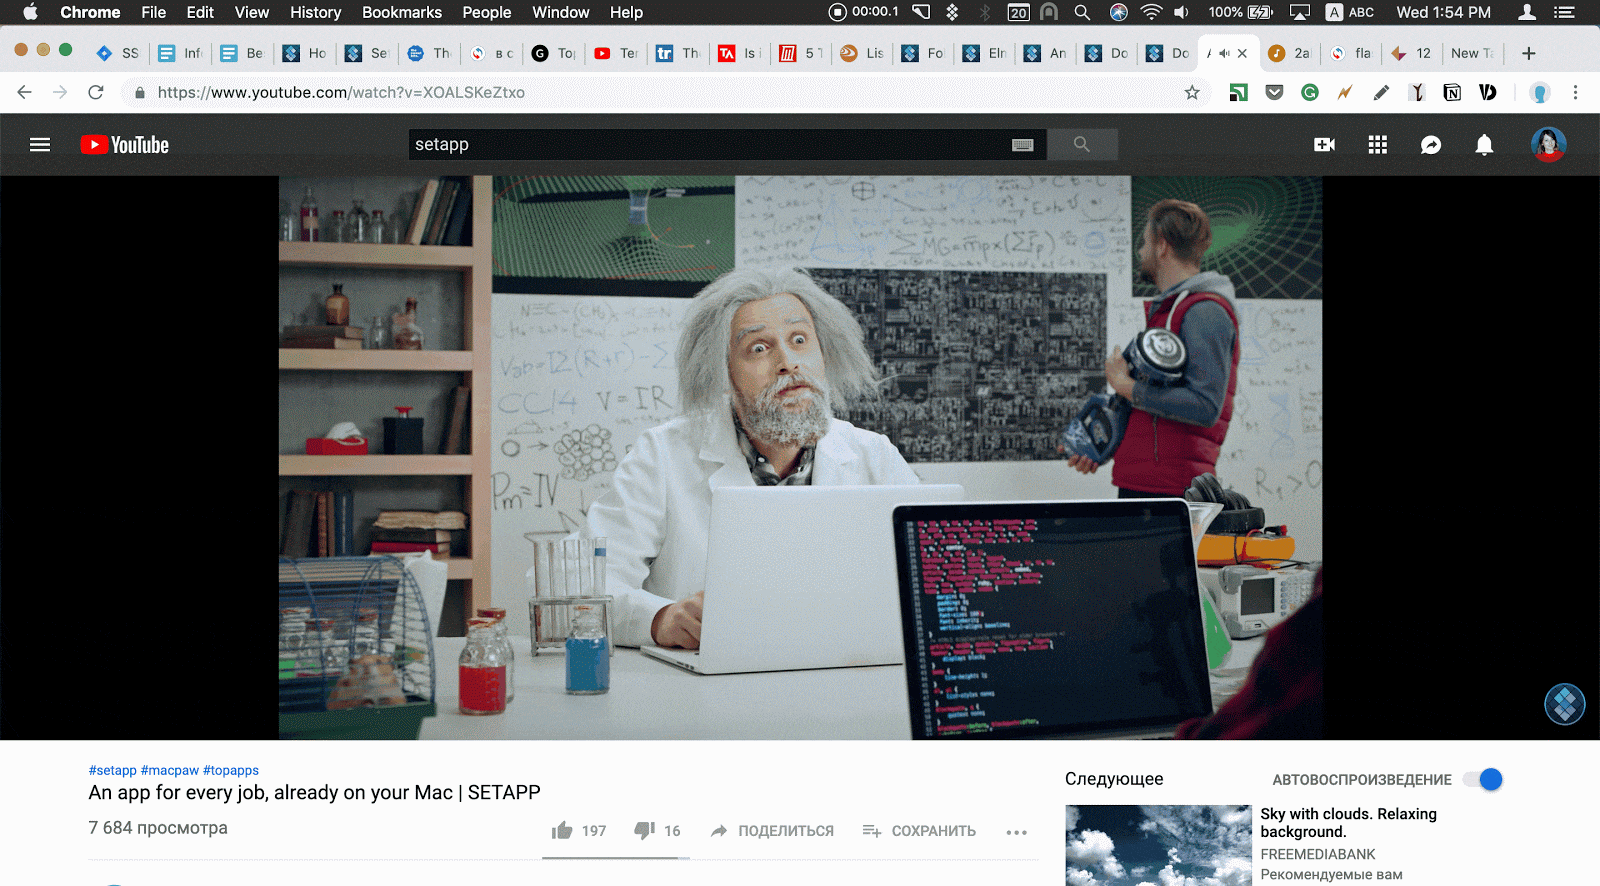Open the People menu
The width and height of the screenshot is (1600, 886).
(x=487, y=12)
